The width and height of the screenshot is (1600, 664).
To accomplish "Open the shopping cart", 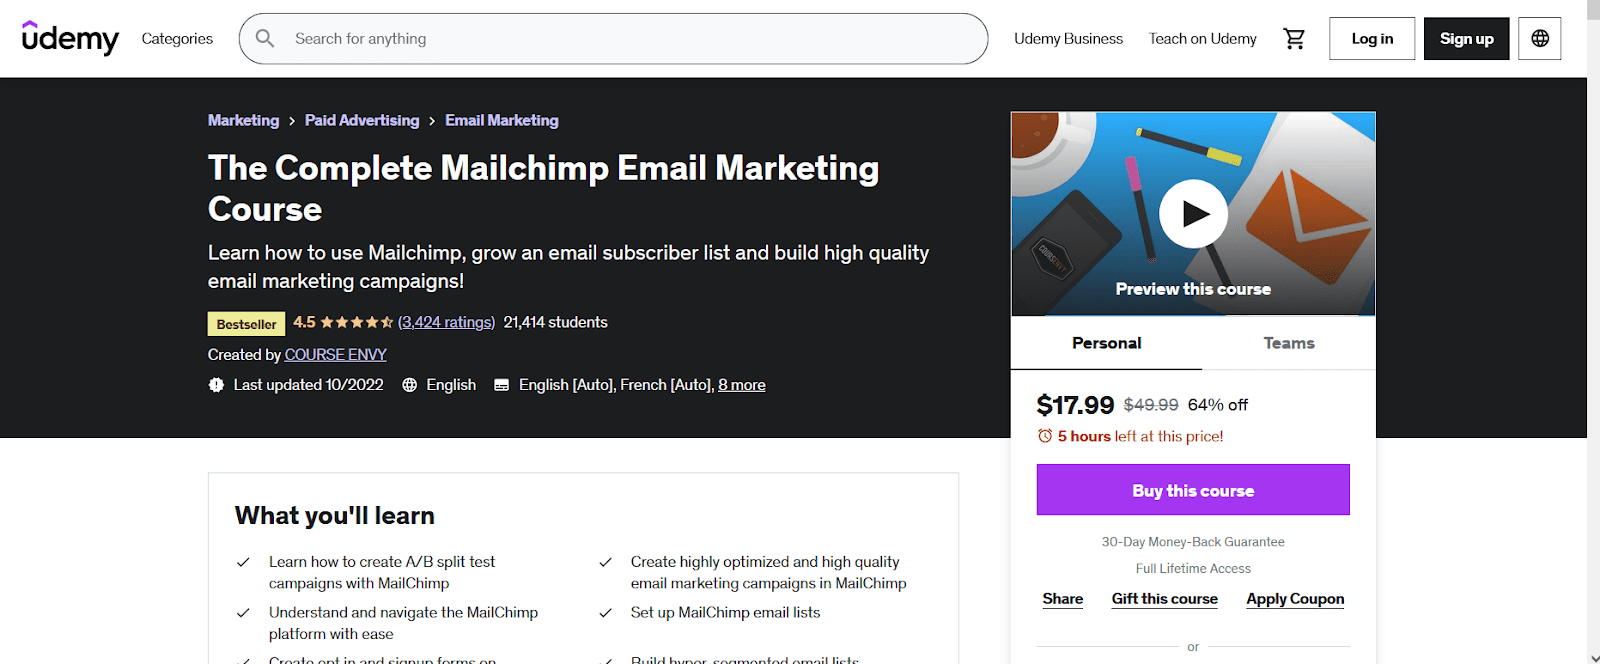I will [1294, 38].
